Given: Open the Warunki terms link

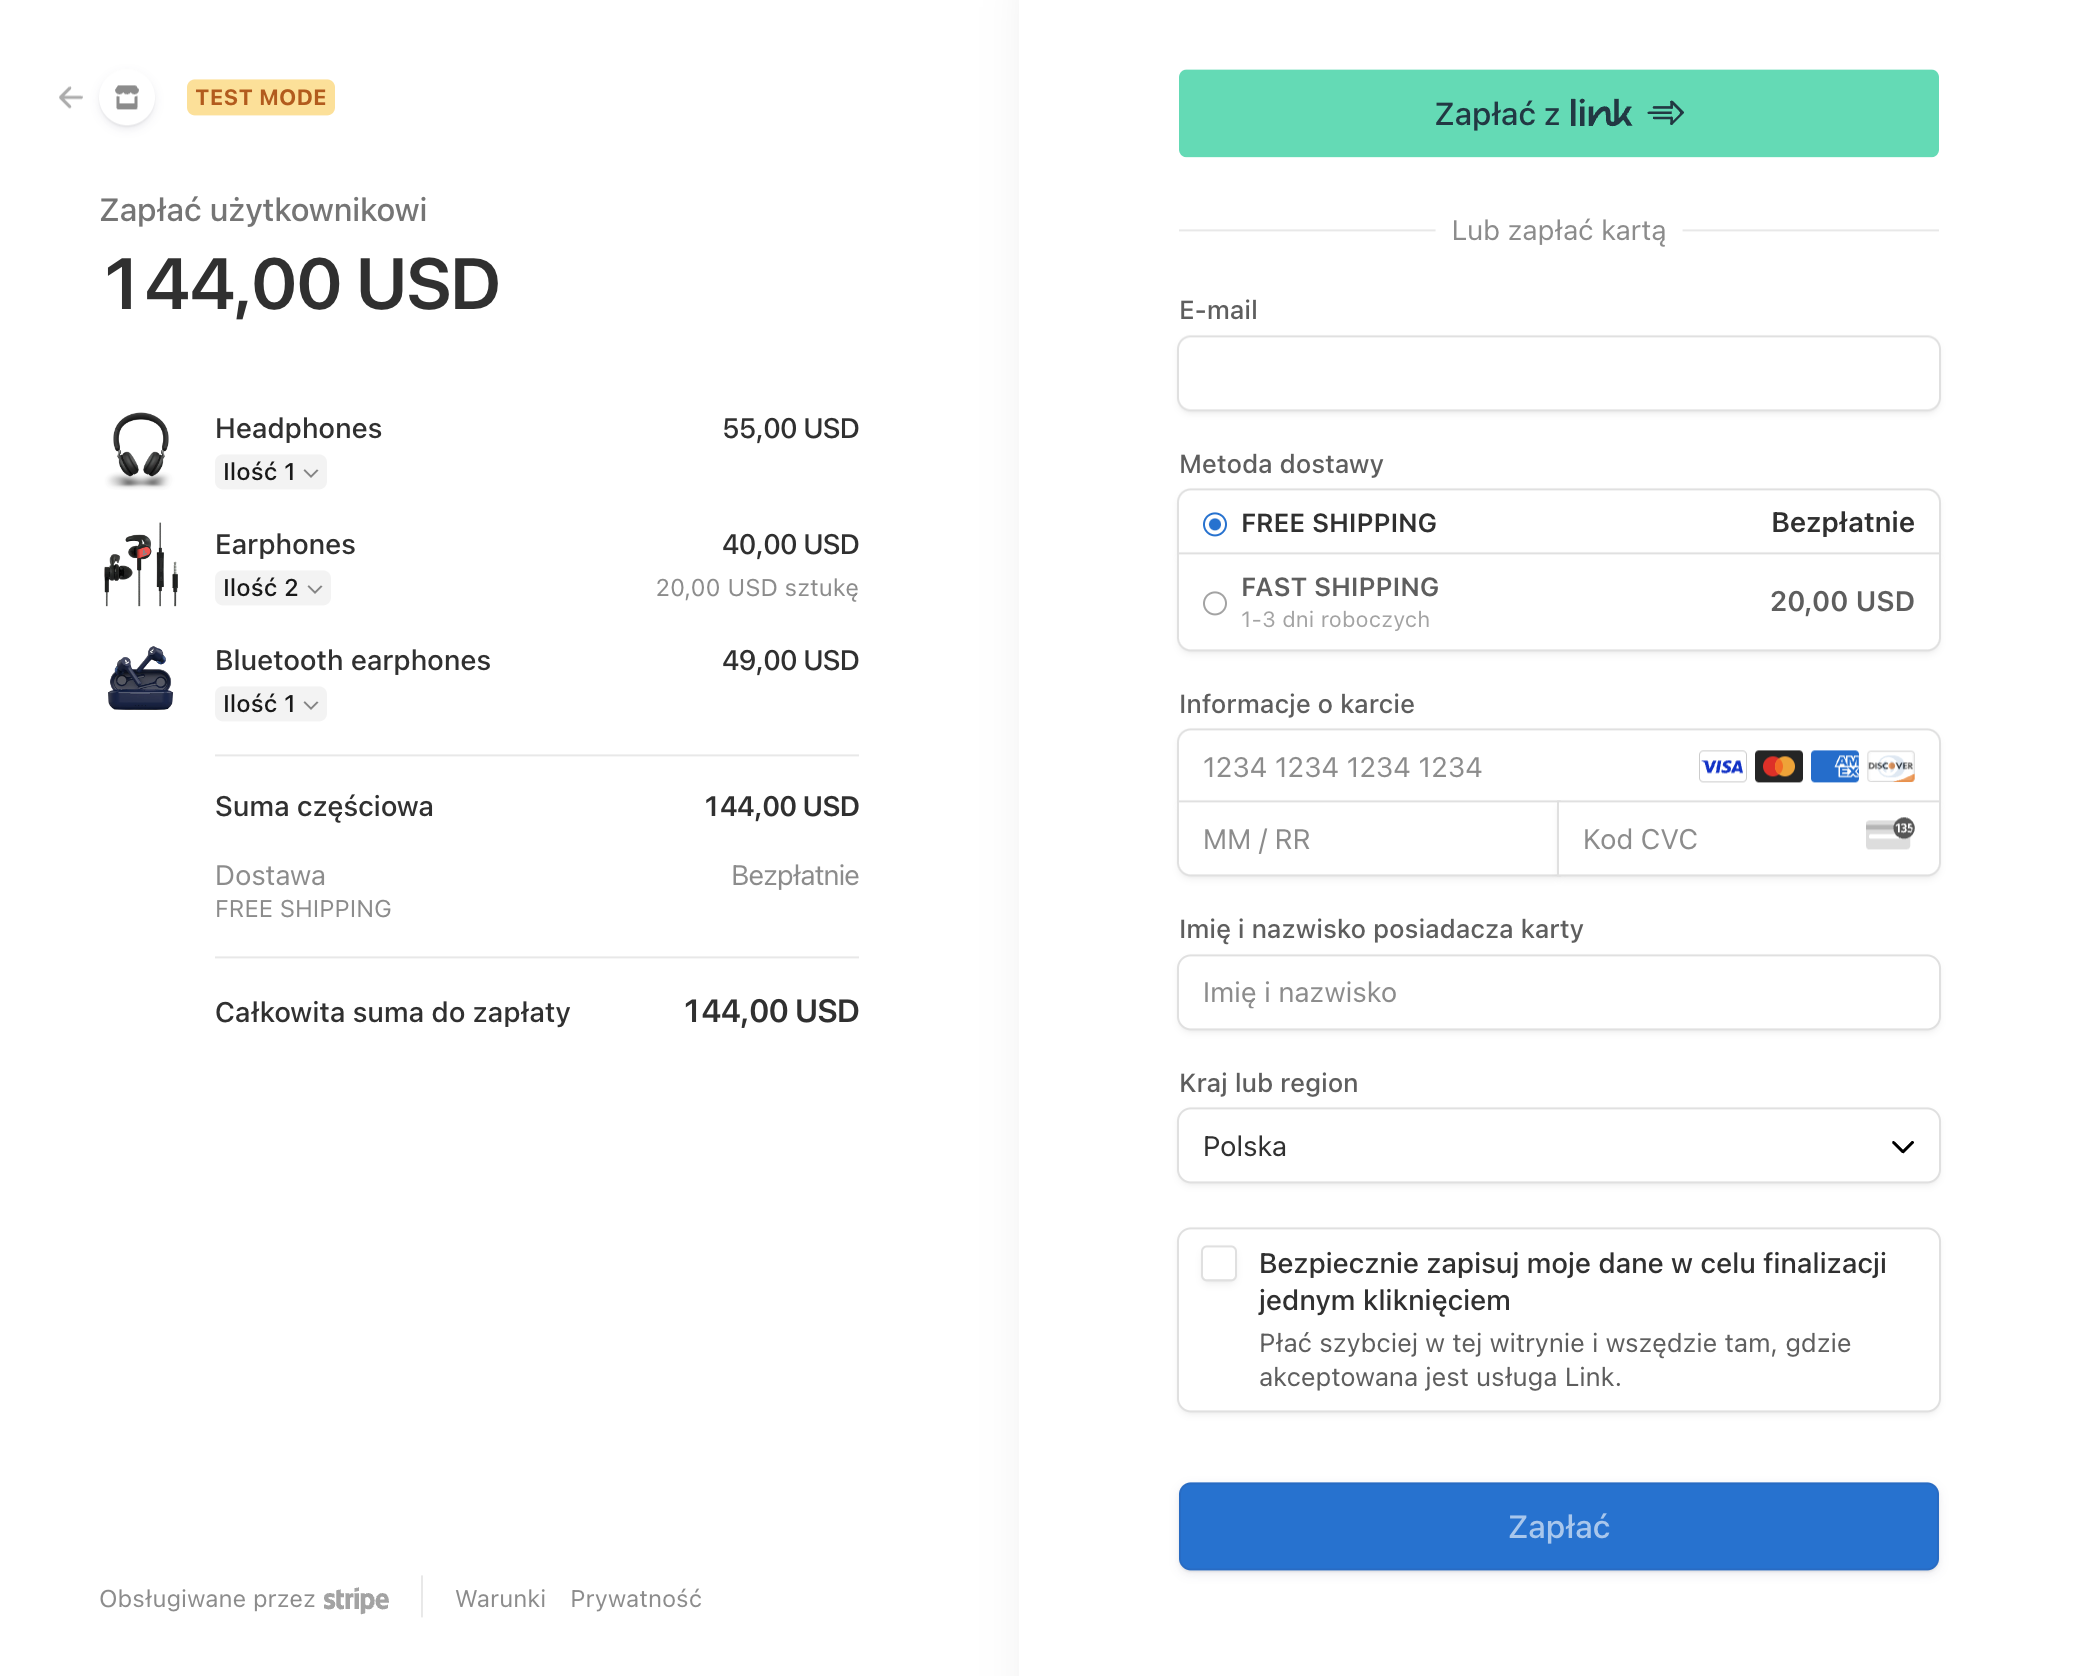Looking at the screenshot, I should click(x=500, y=1599).
